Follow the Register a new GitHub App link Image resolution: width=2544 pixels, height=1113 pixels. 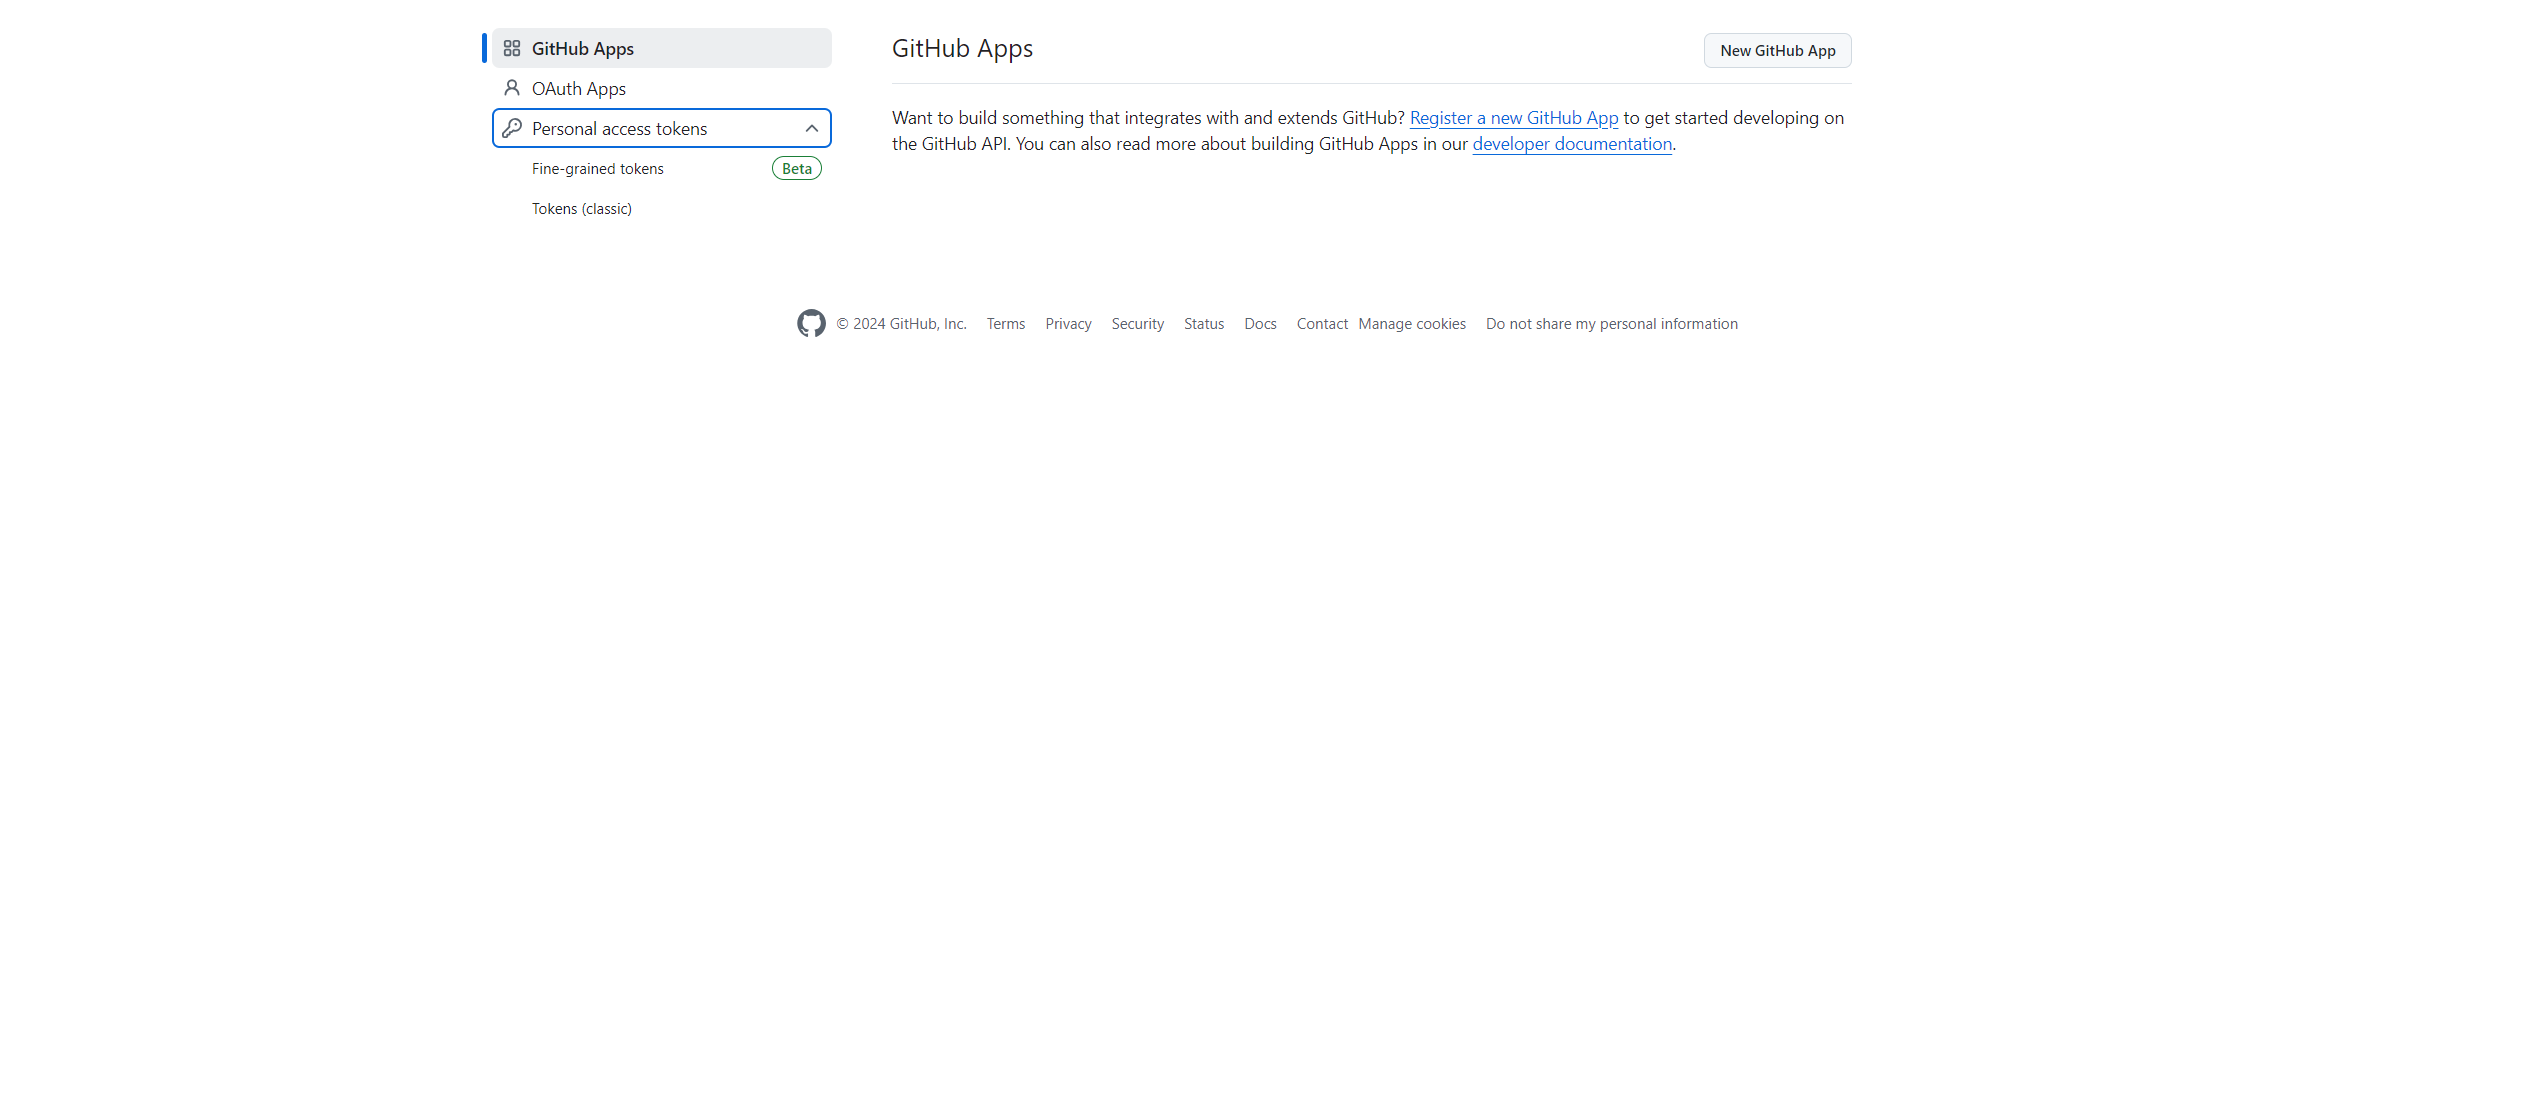[x=1513, y=117]
